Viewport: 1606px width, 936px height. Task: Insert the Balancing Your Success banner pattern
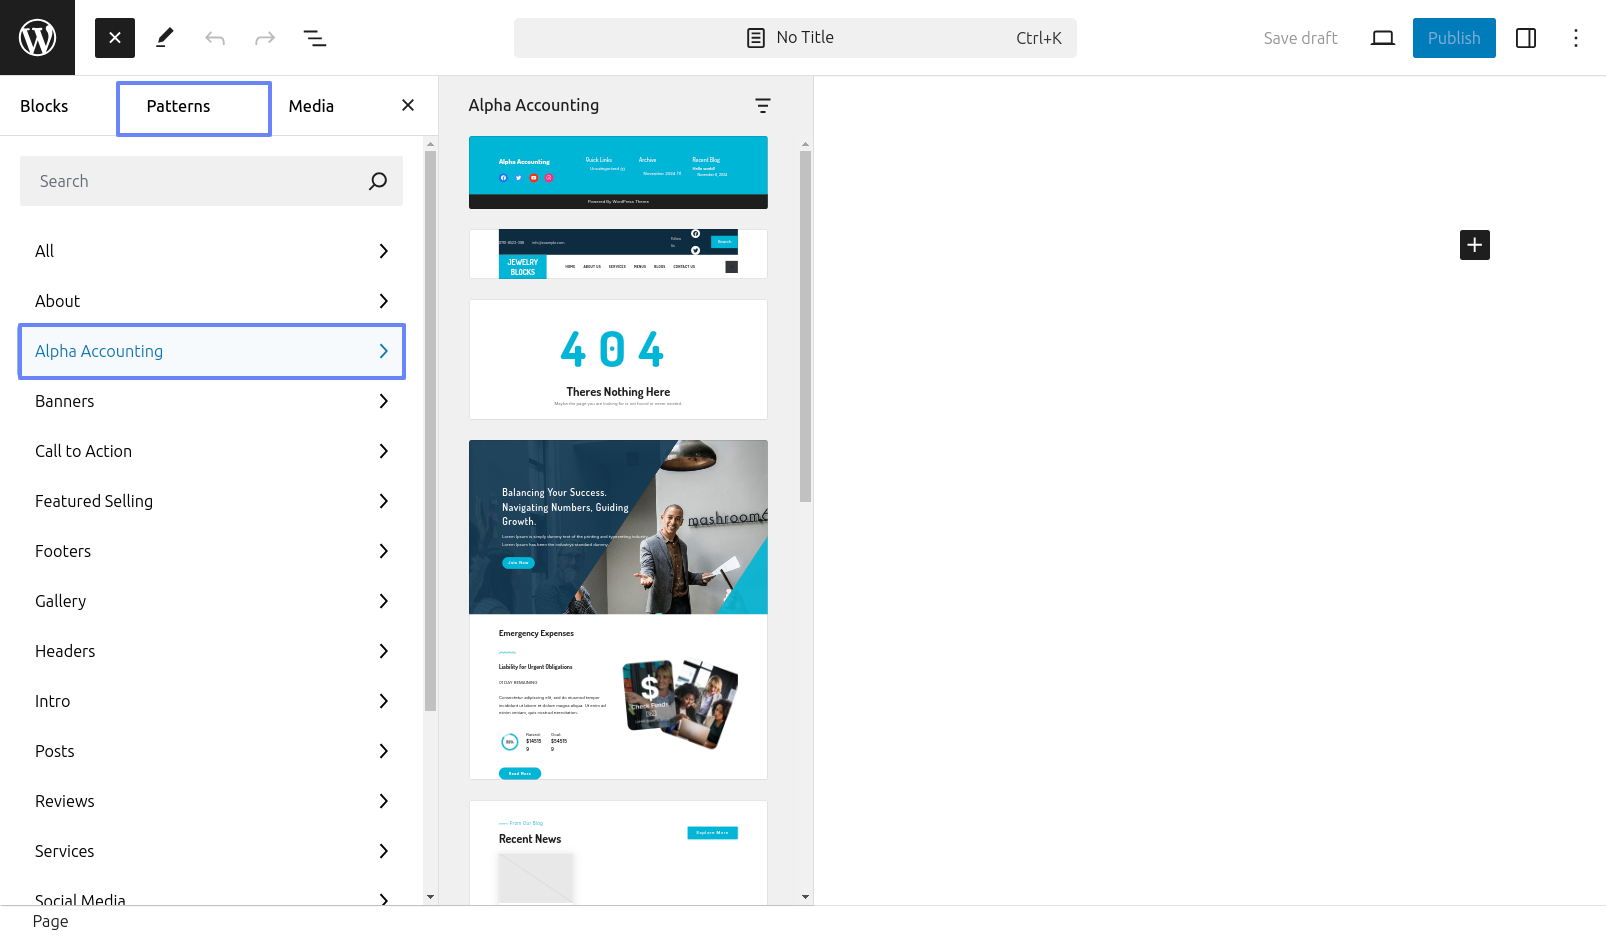pos(618,609)
